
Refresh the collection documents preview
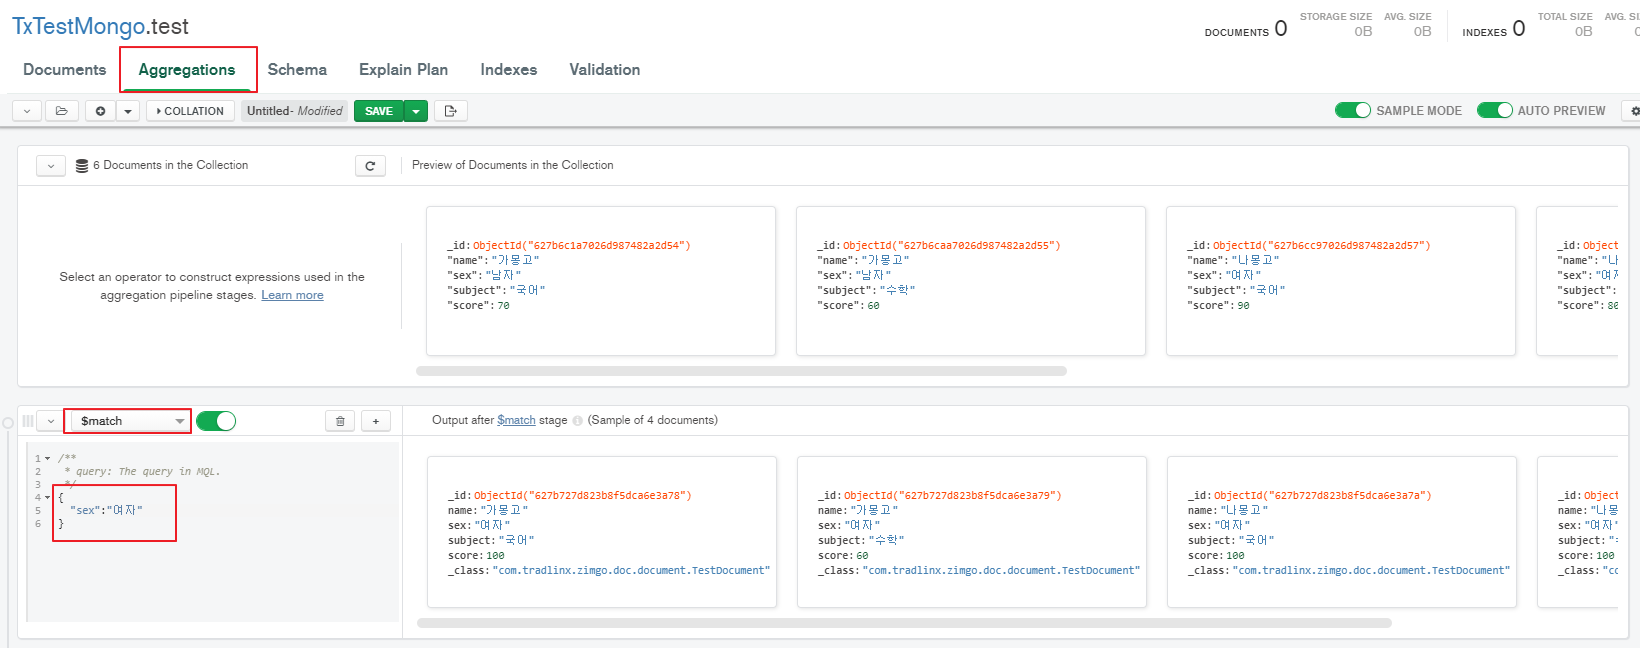[370, 166]
